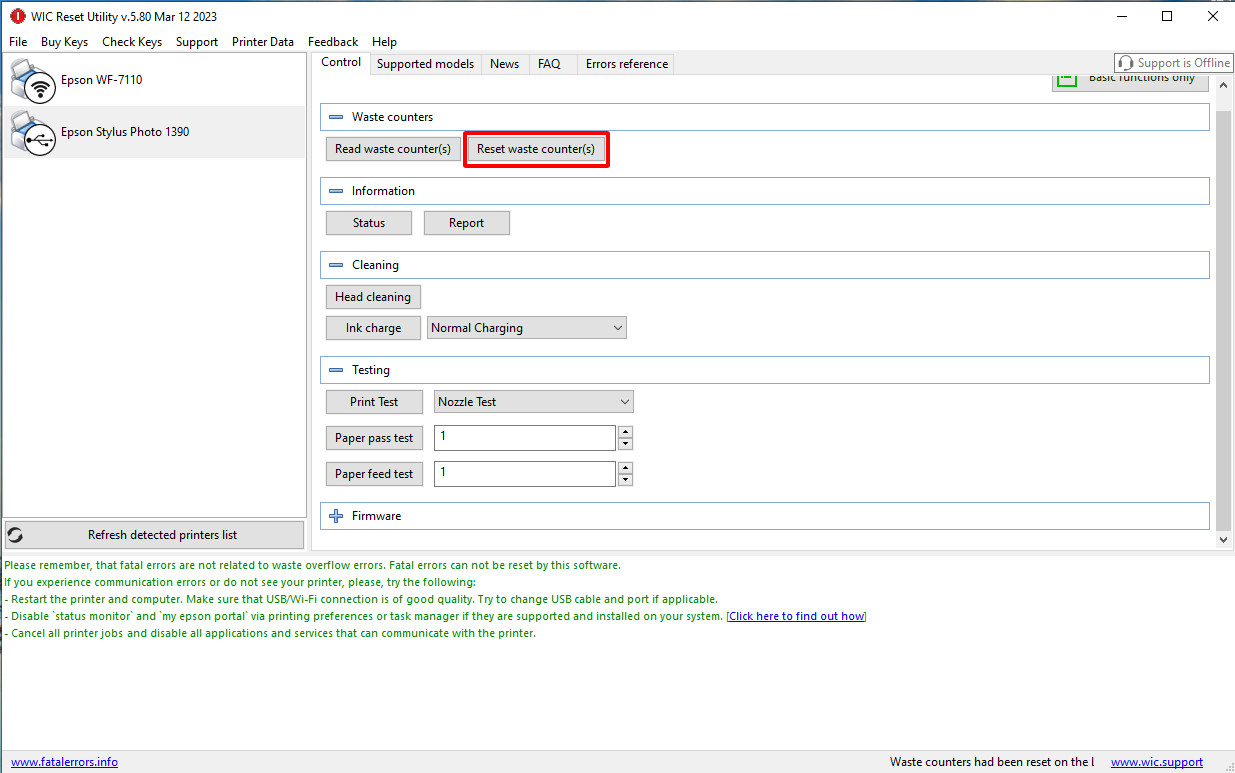Viewport: 1235px width, 773px height.
Task: Click the Paper pass test number field
Action: (526, 438)
